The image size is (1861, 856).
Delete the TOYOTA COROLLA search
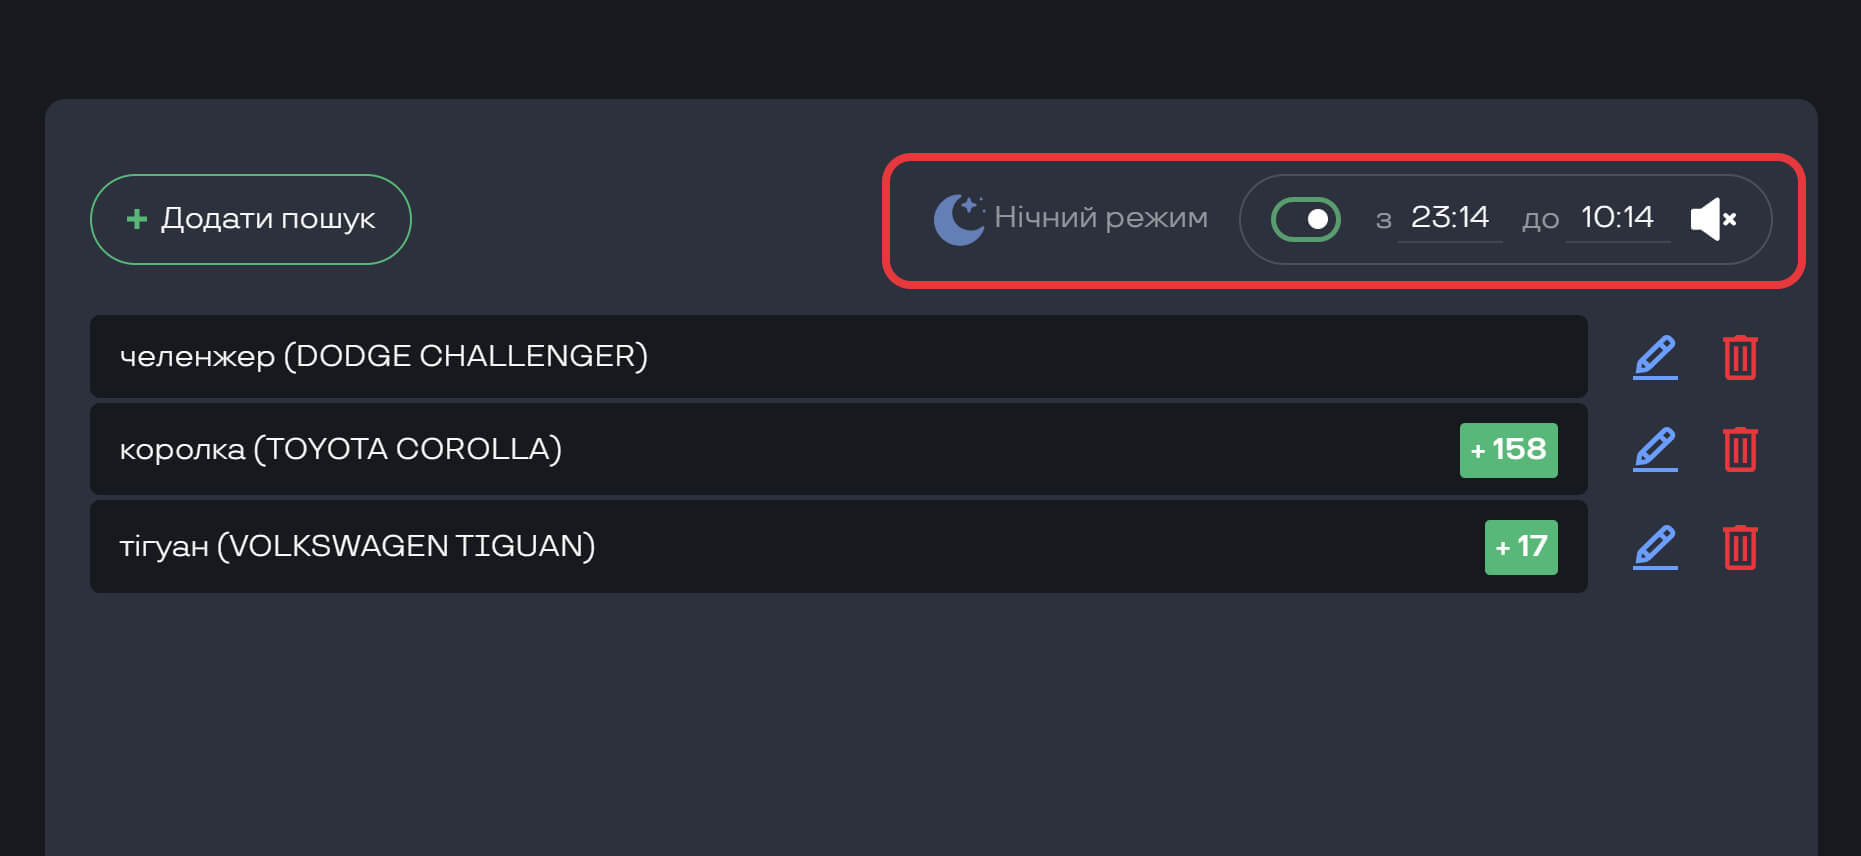1740,449
